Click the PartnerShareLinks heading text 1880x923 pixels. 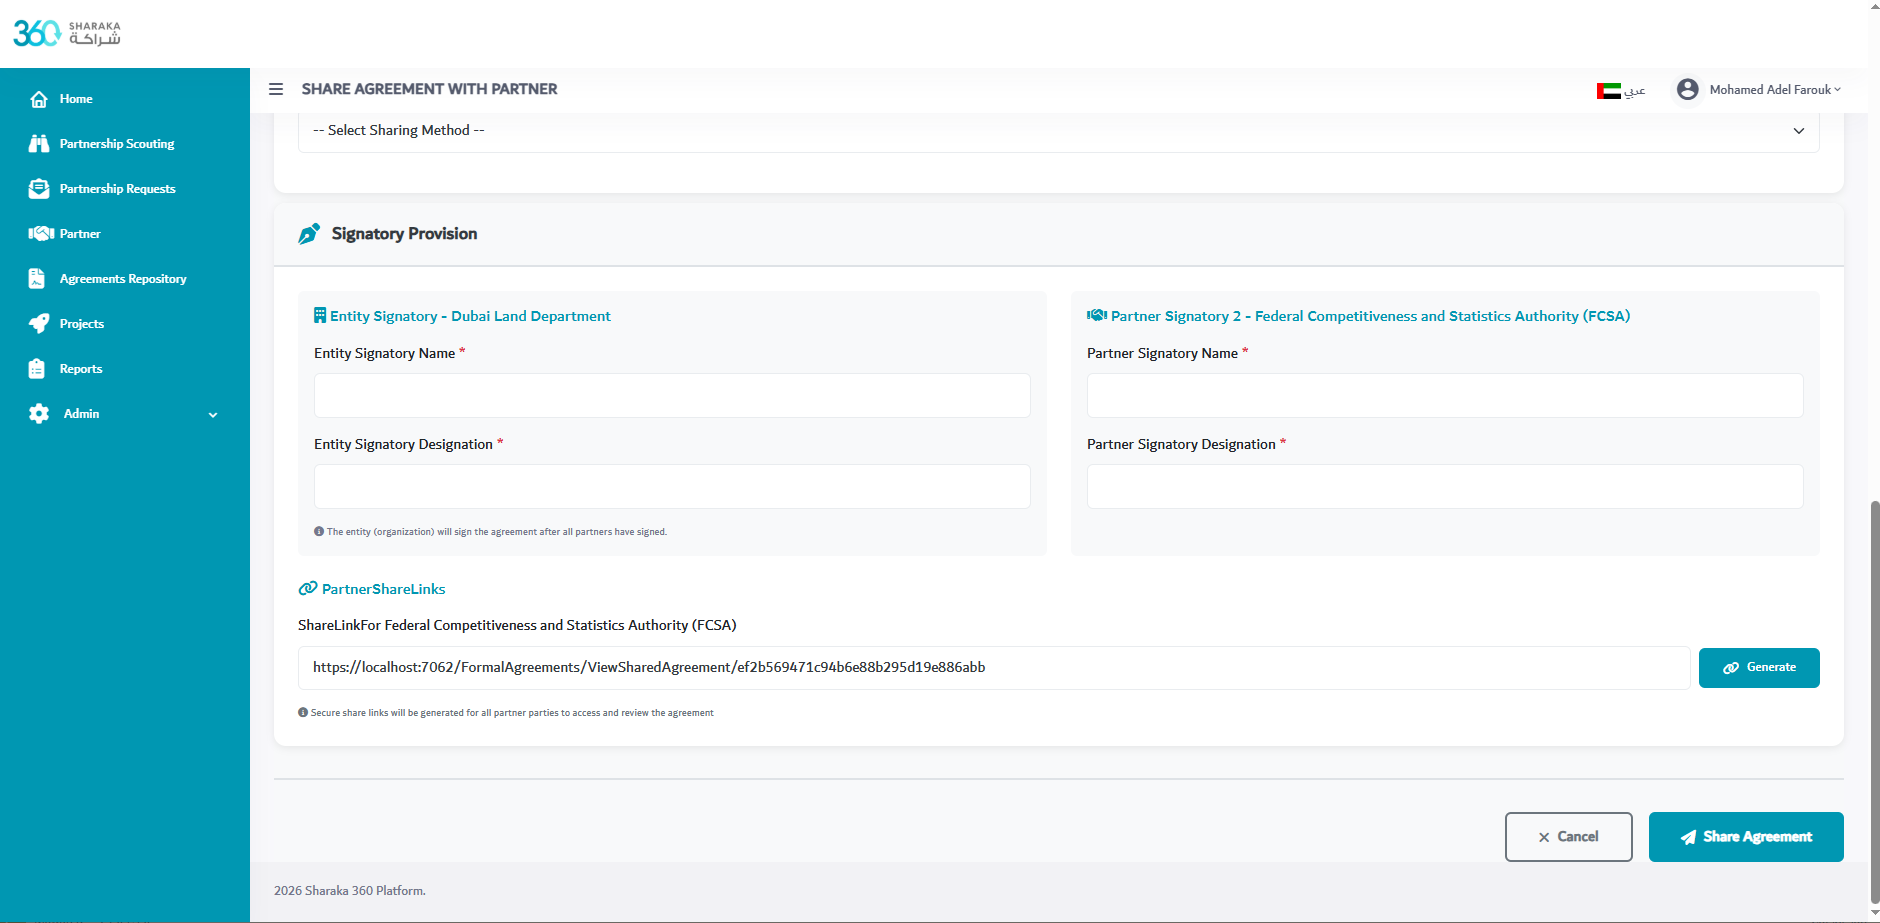point(384,589)
